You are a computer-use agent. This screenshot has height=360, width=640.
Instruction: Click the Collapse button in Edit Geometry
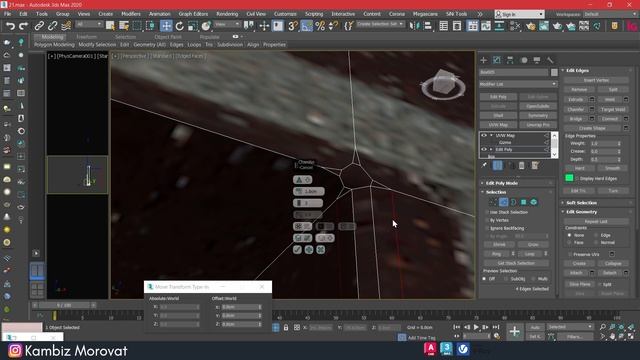(x=613, y=264)
